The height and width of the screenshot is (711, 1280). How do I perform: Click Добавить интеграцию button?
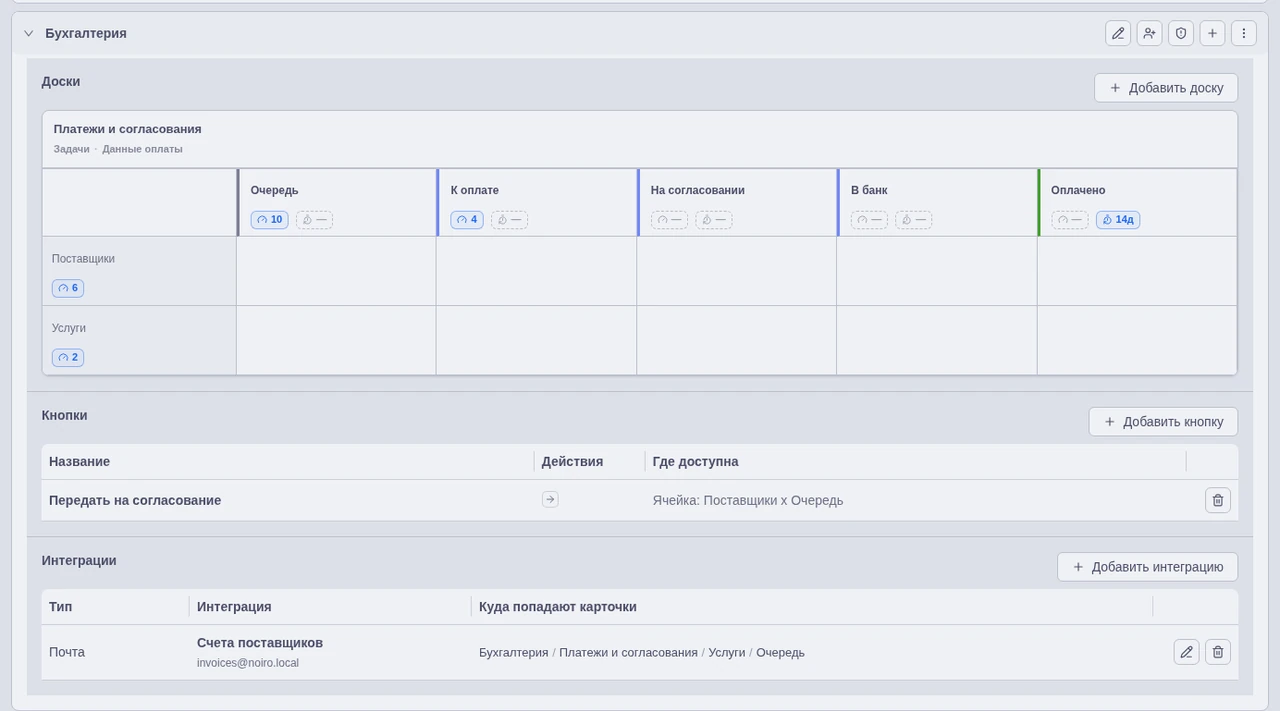(1147, 566)
